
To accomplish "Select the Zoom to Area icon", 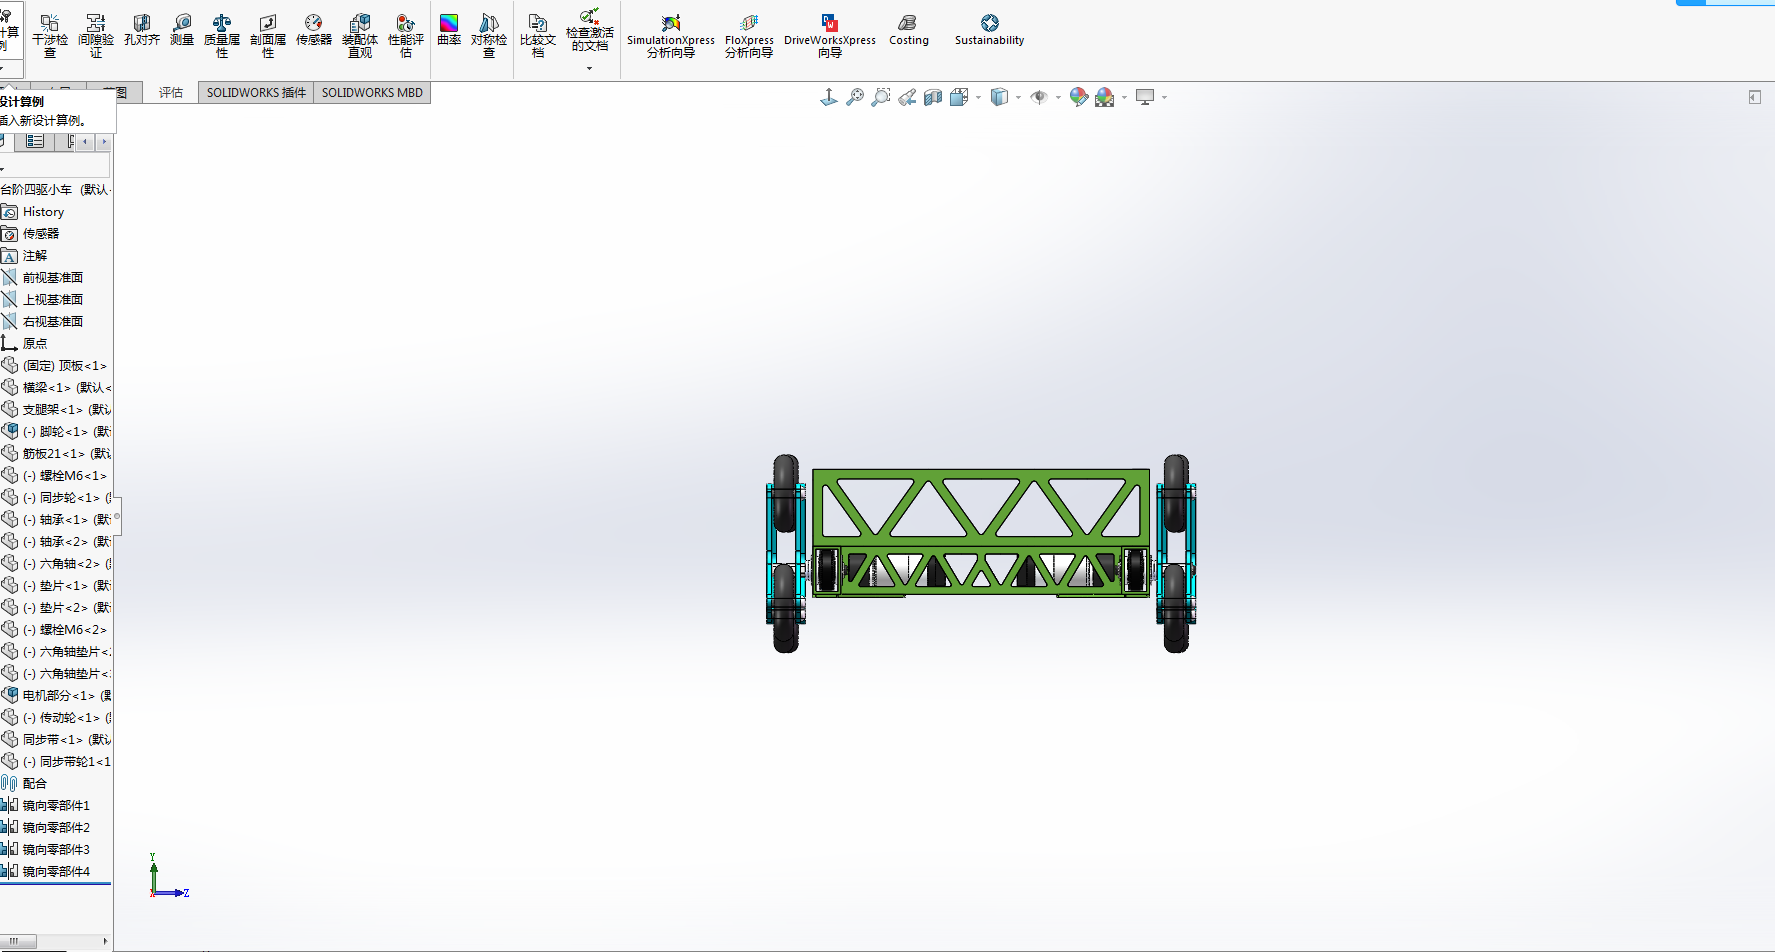I will (881, 97).
